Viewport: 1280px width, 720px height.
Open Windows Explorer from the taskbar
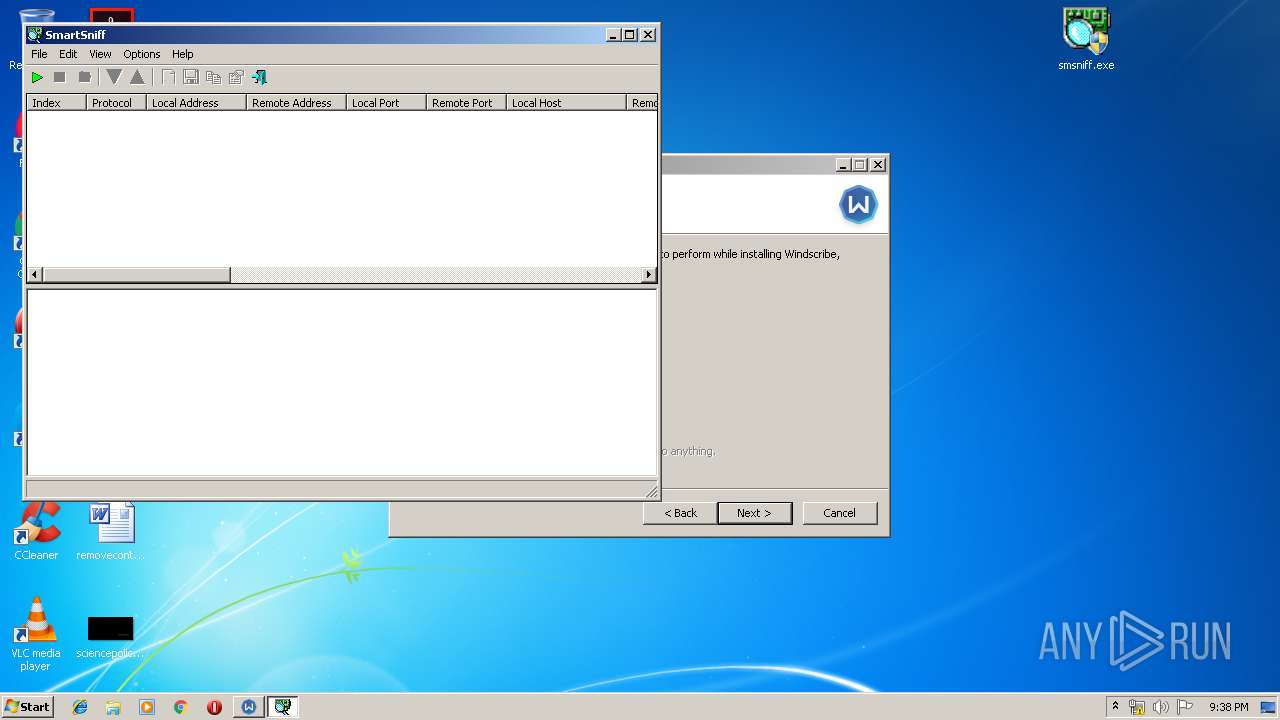click(113, 707)
